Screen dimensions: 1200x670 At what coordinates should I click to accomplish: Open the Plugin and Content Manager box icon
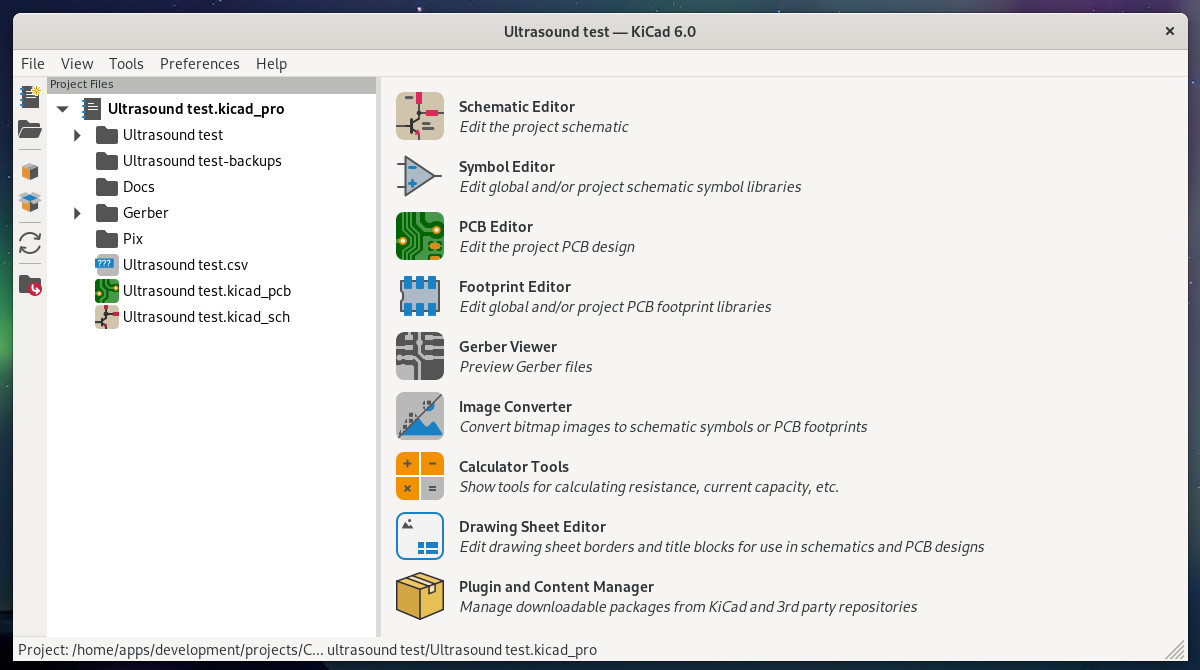(x=420, y=596)
